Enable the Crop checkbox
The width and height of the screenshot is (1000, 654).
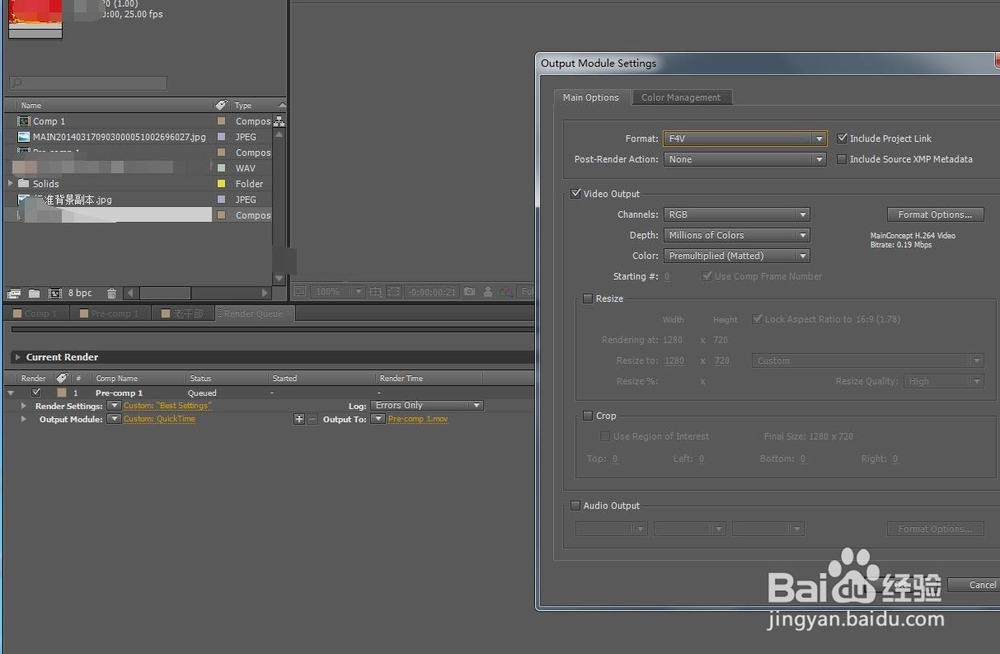[587, 415]
